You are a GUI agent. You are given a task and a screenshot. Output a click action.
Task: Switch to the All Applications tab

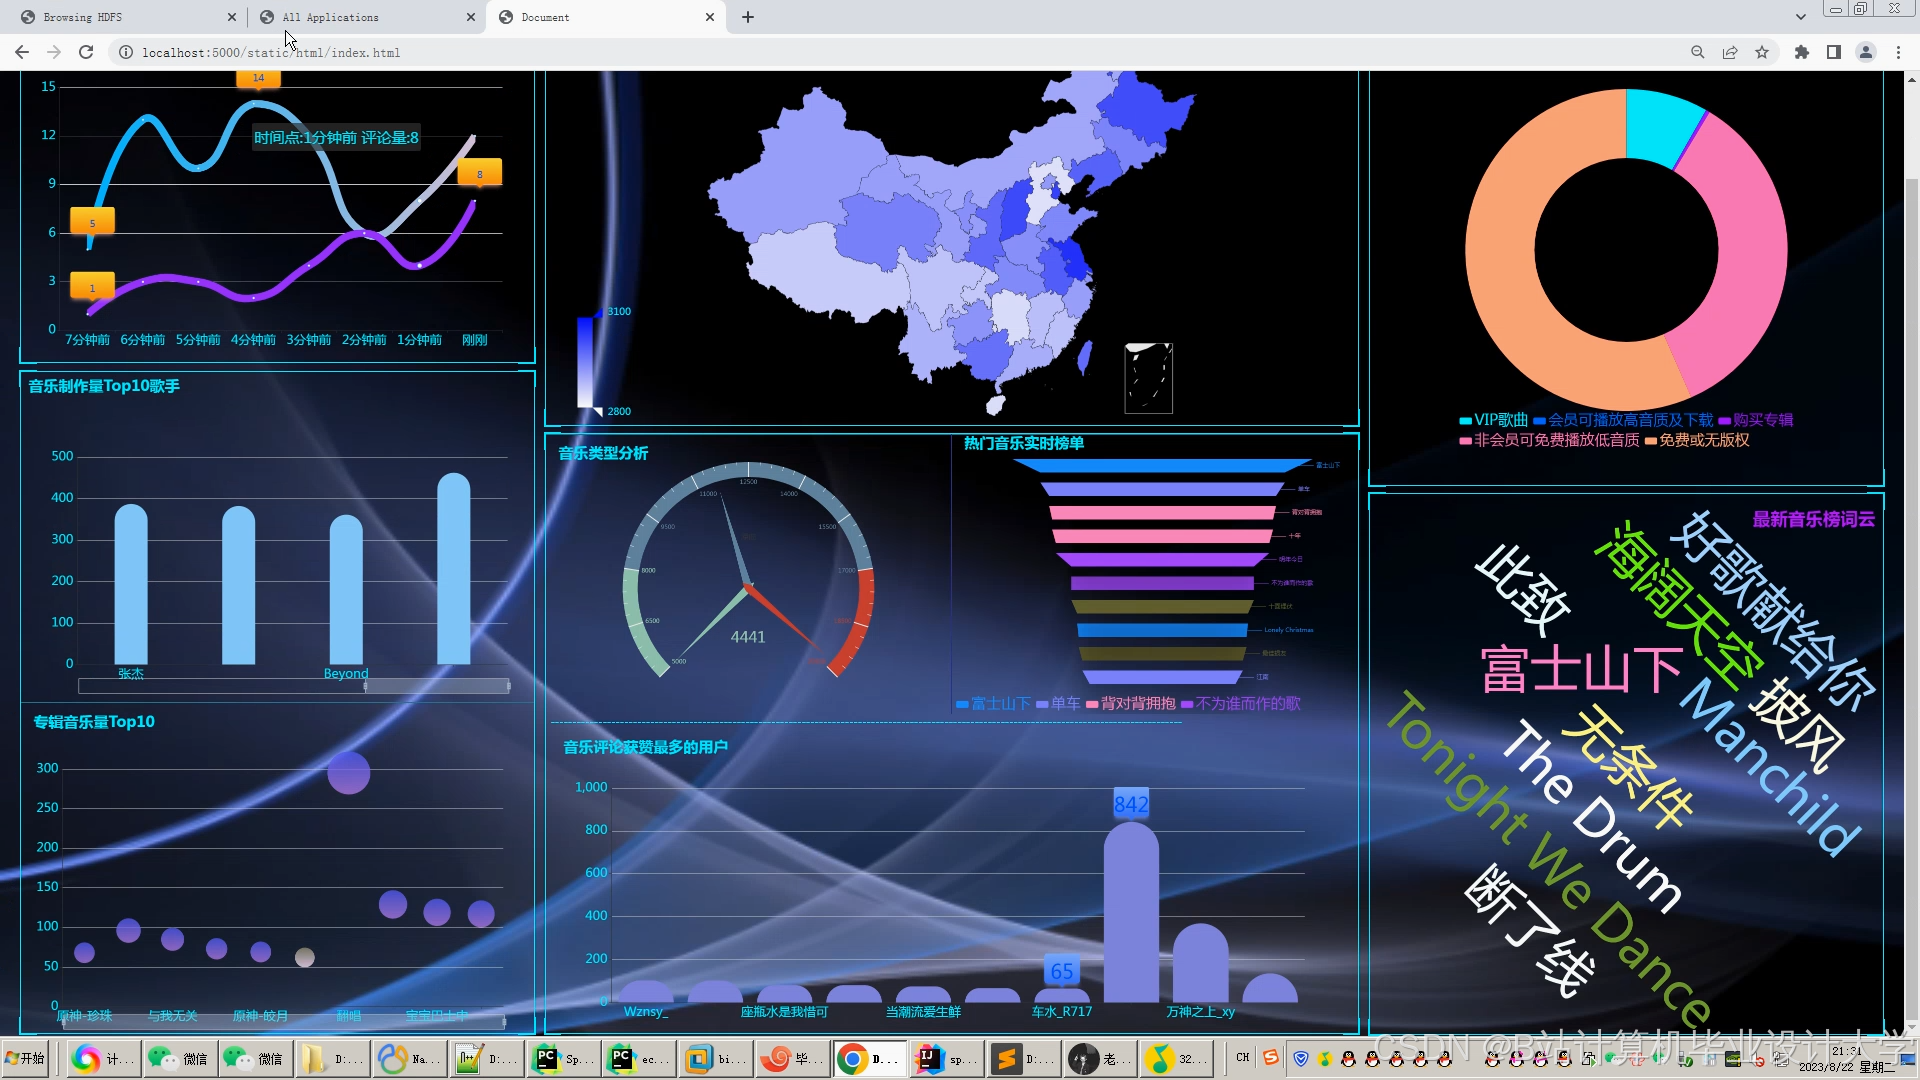[330, 17]
